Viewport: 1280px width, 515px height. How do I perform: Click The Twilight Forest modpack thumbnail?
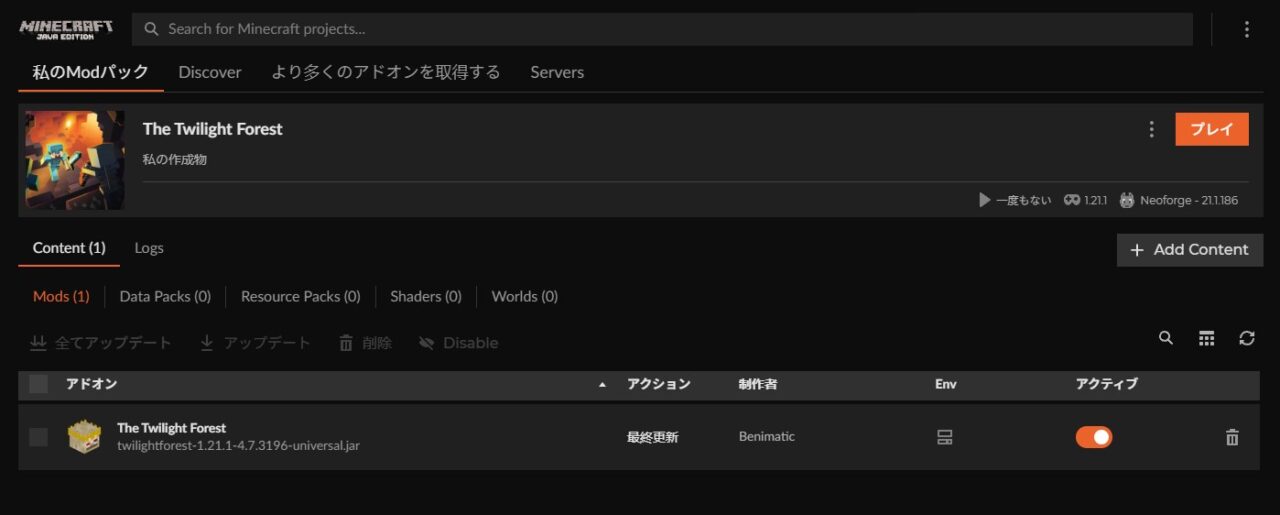point(75,160)
